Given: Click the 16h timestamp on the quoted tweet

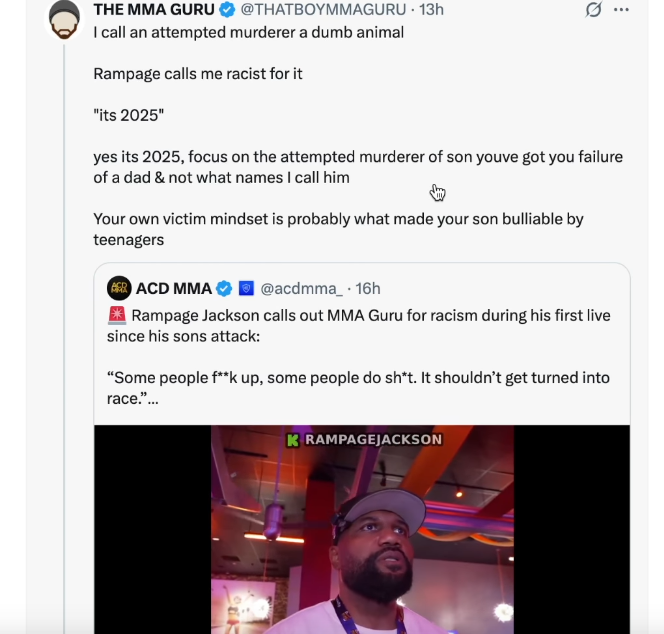Looking at the screenshot, I should (x=368, y=289).
